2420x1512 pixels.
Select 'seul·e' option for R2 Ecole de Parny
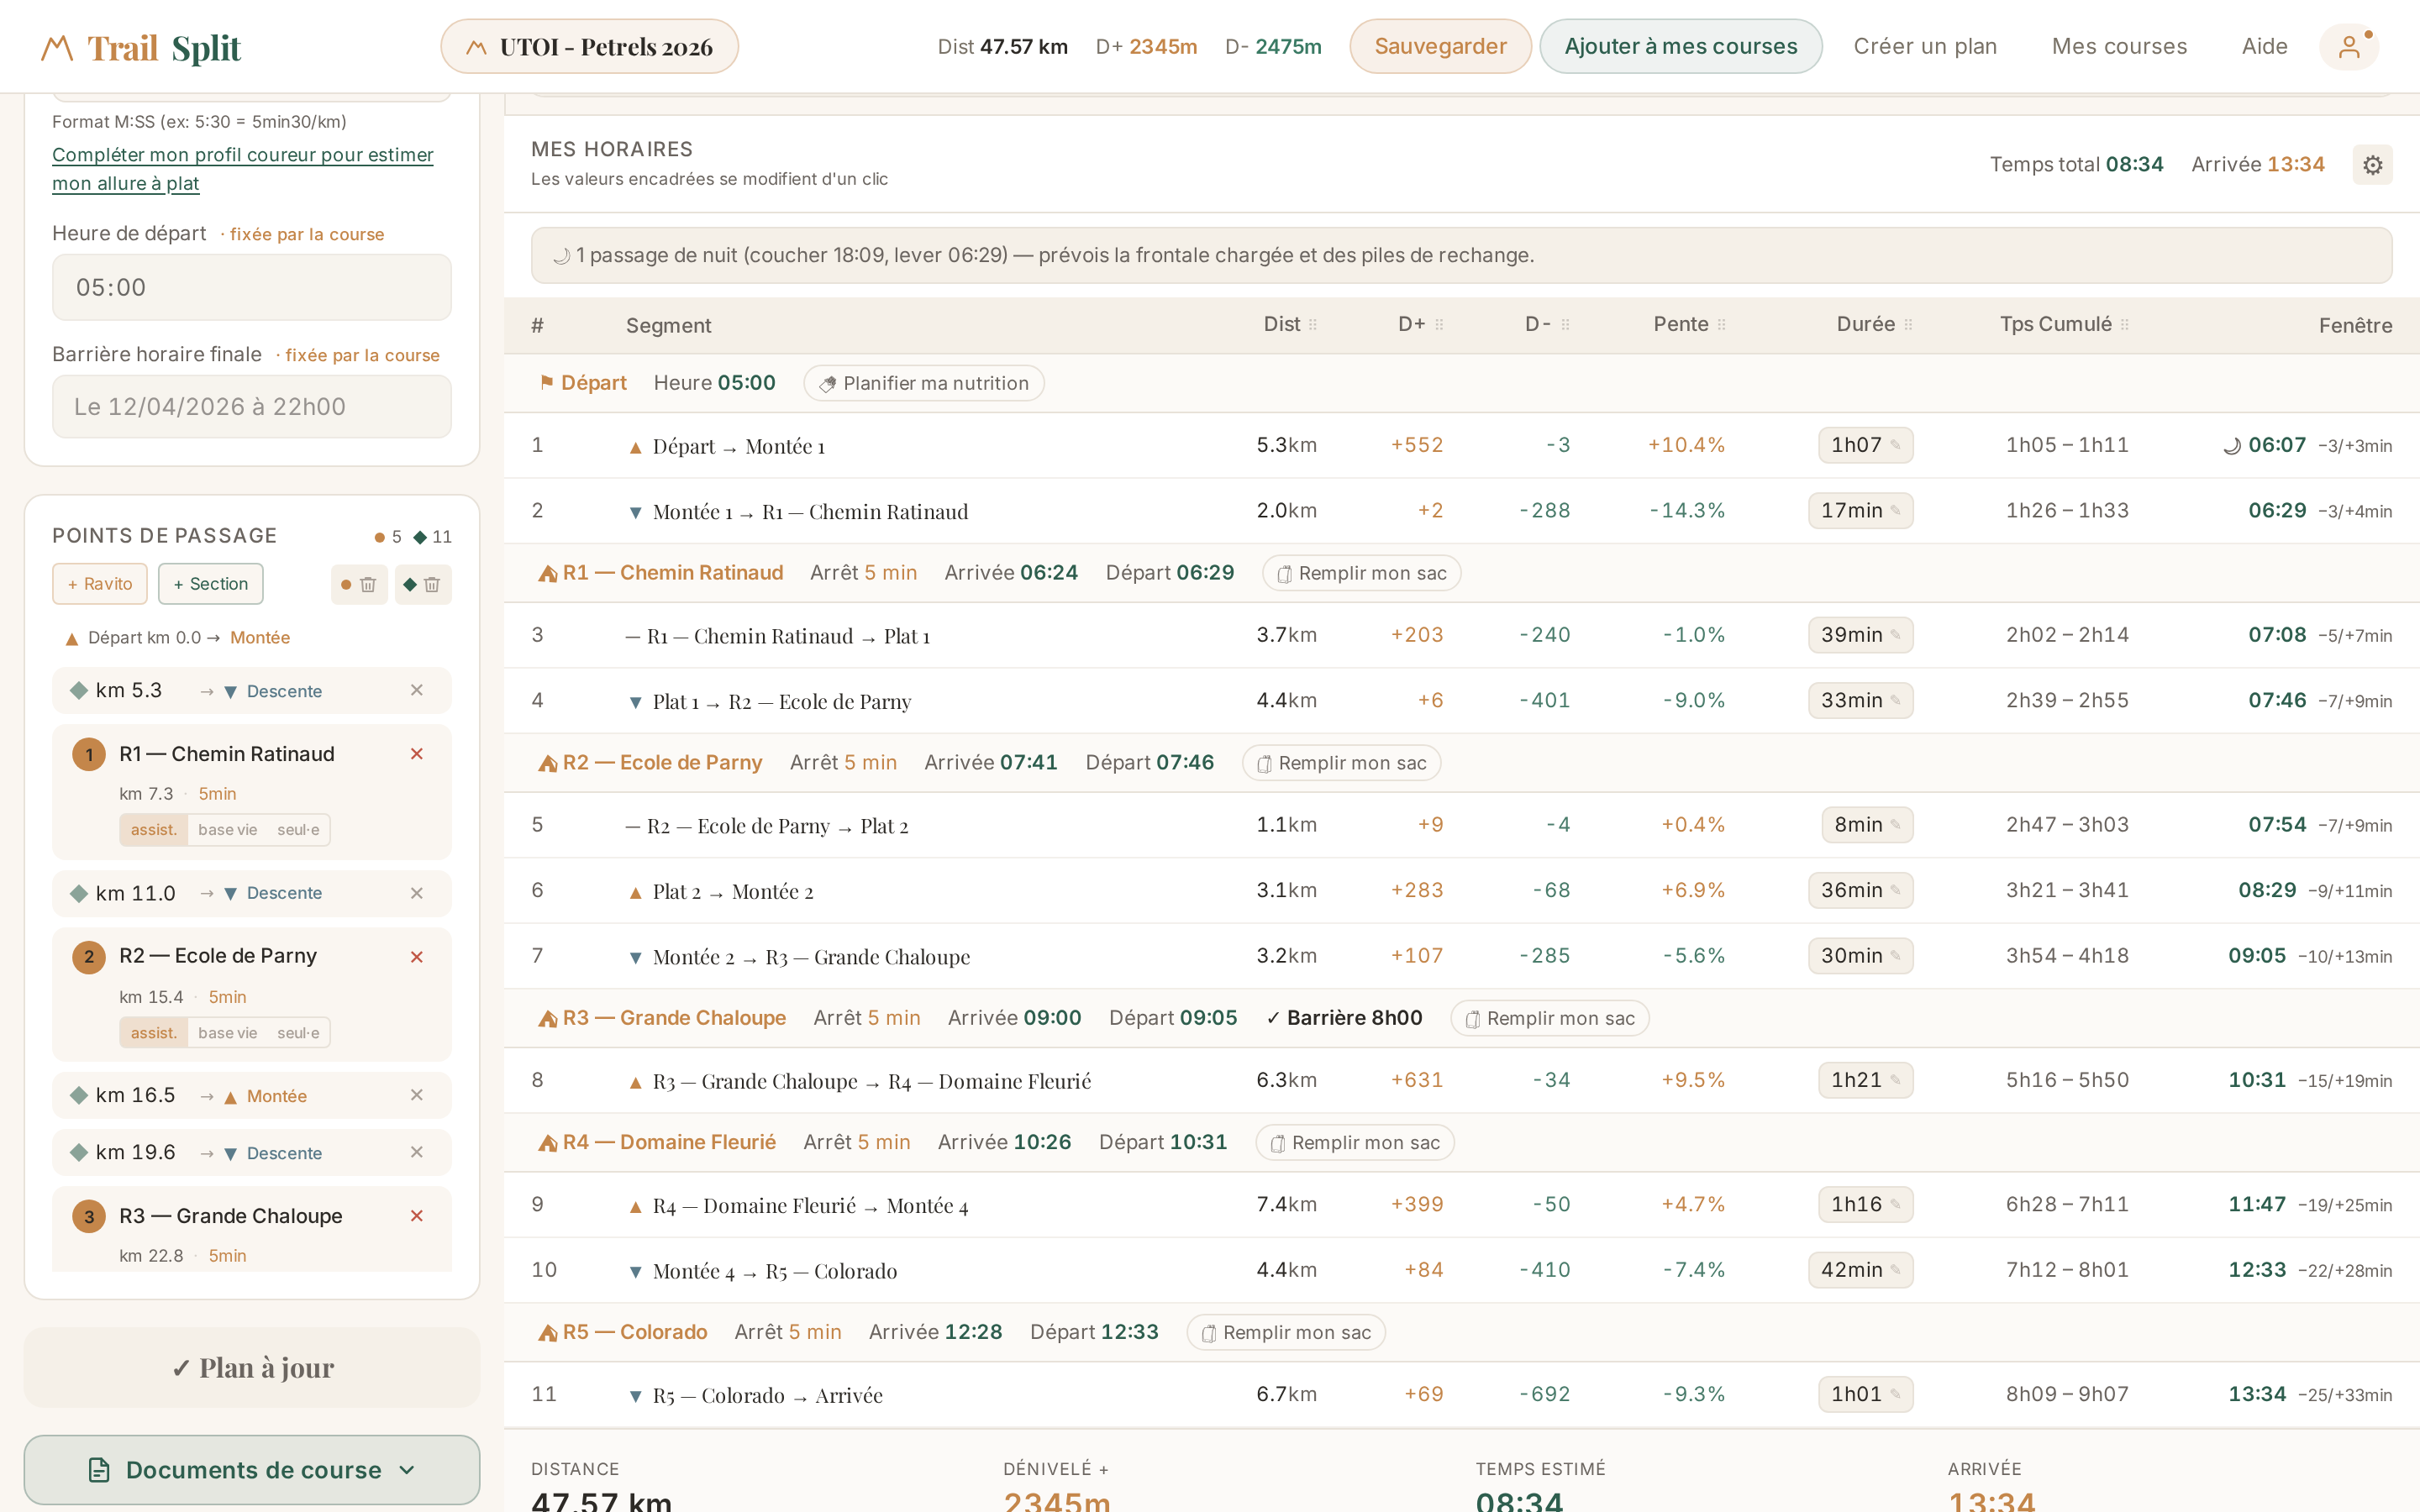point(298,1033)
